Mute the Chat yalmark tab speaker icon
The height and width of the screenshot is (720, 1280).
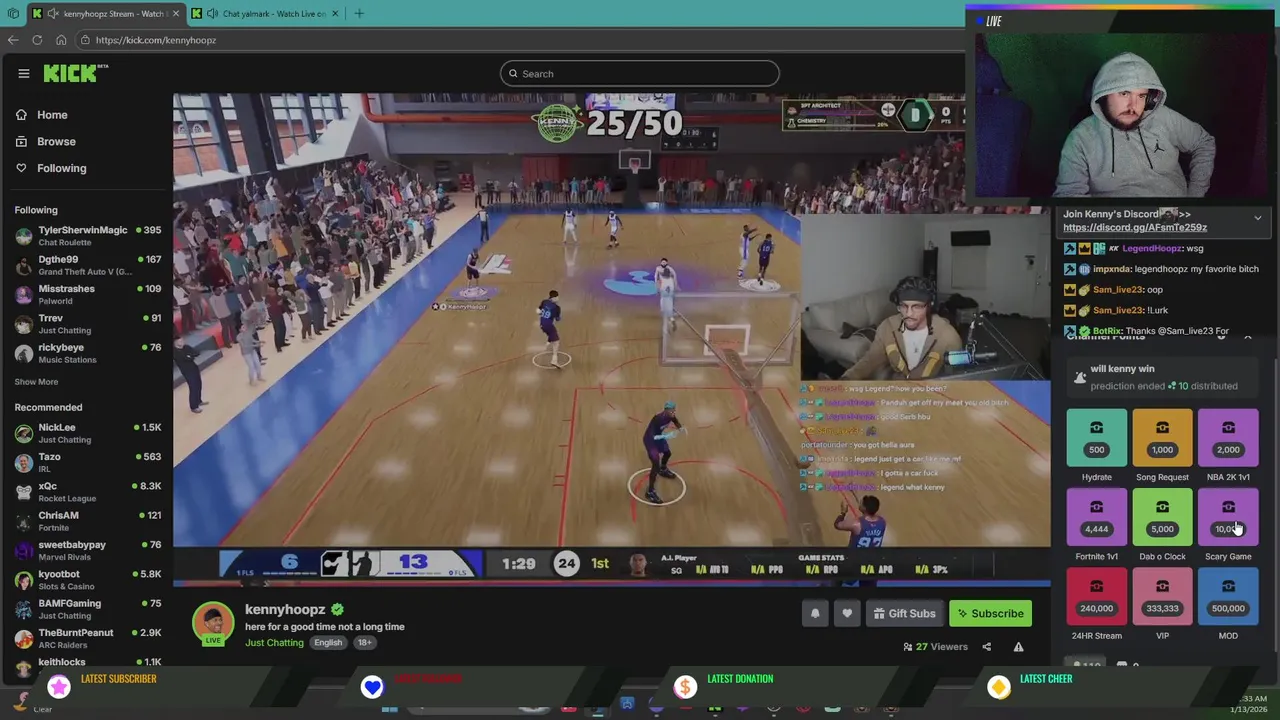(212, 14)
